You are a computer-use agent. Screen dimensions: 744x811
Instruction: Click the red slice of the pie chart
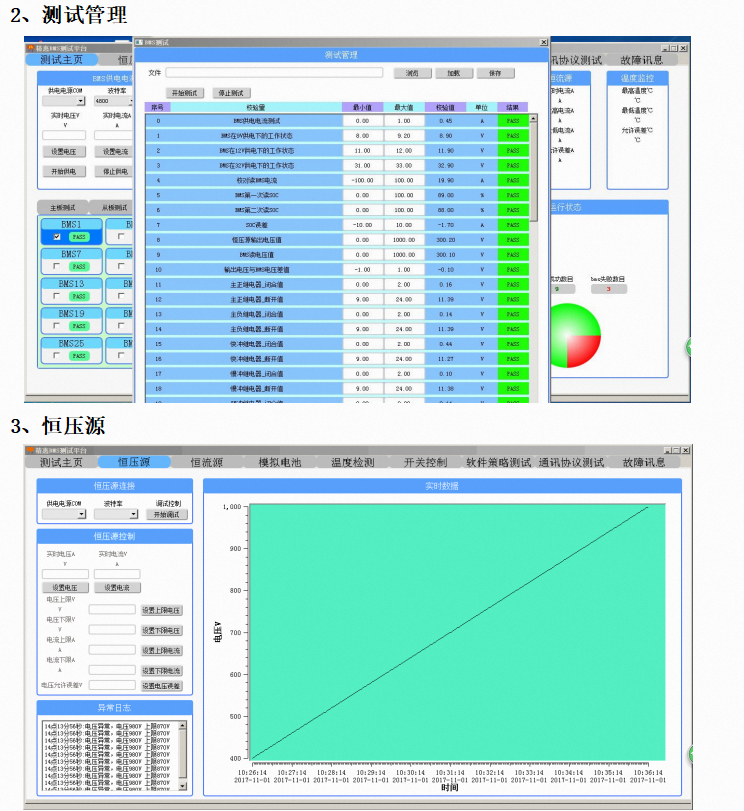(583, 351)
